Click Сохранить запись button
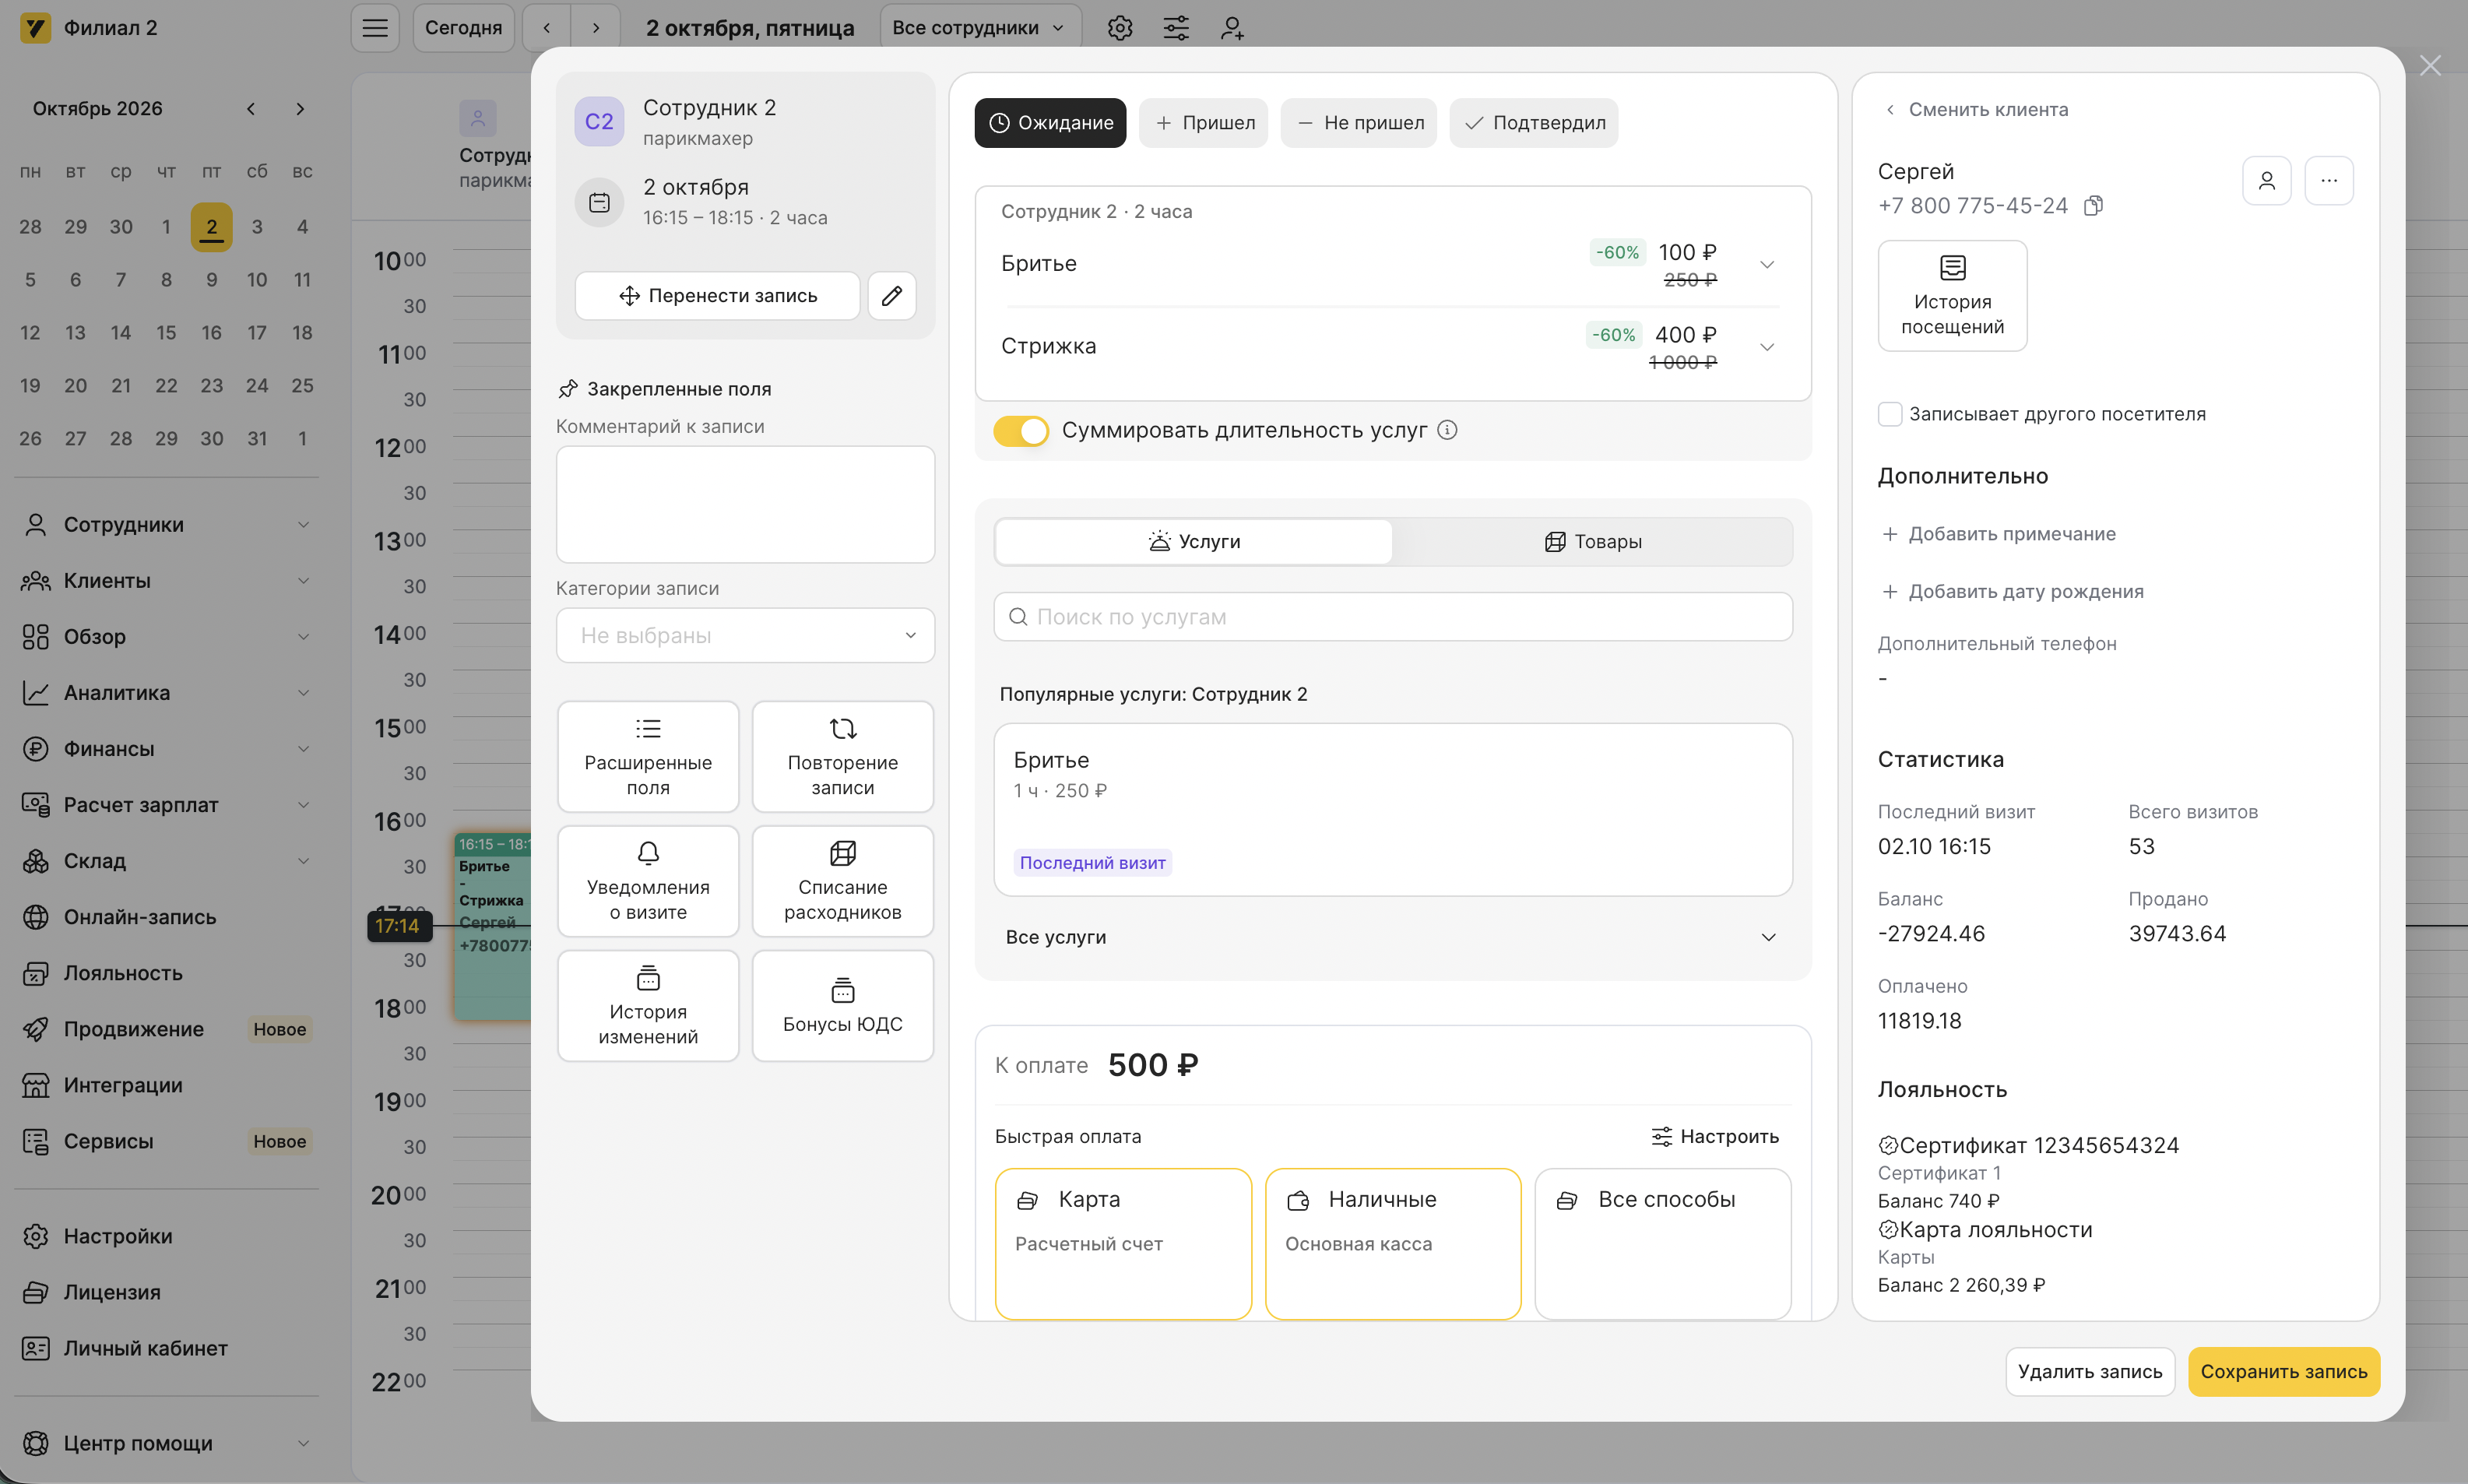The height and width of the screenshot is (1484, 2468). pos(2283,1371)
